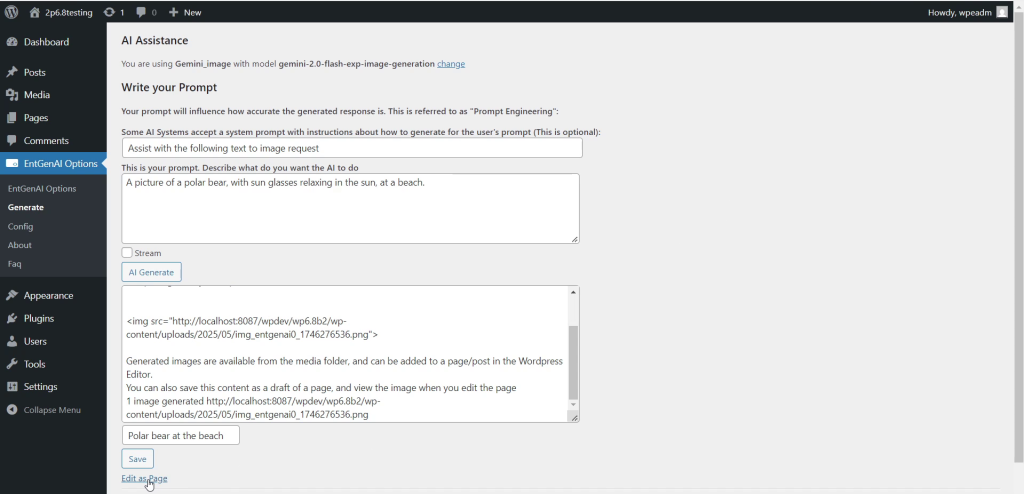
Task: Open the Faq submenu item
Action: (x=14, y=264)
